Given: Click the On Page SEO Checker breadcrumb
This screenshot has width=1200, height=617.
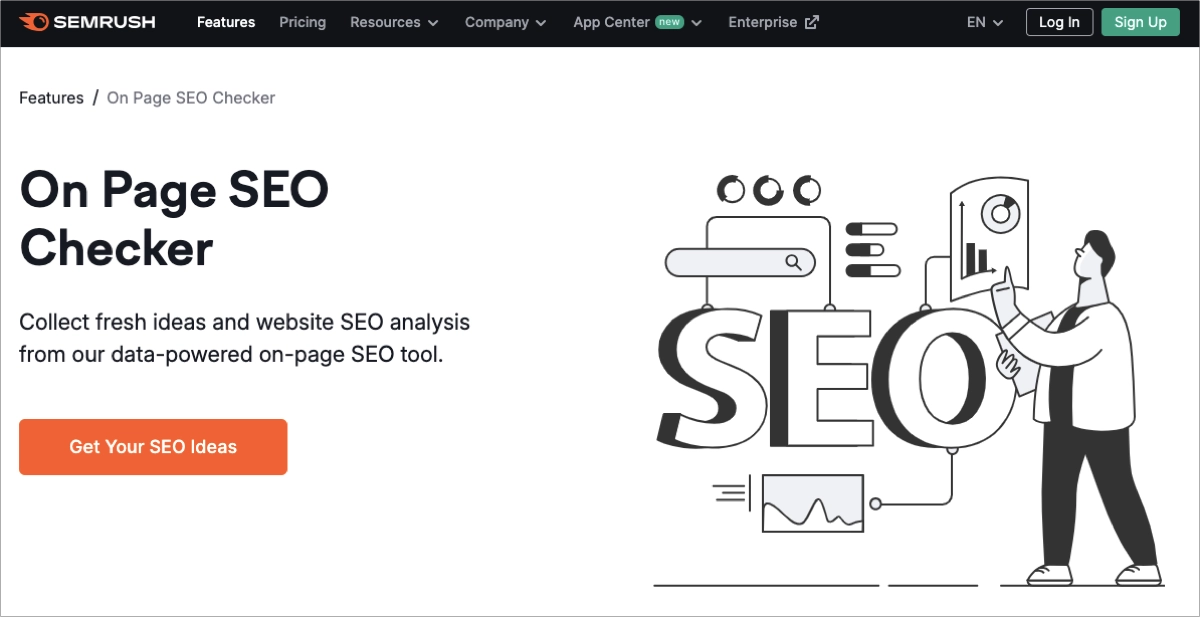Looking at the screenshot, I should click(190, 97).
